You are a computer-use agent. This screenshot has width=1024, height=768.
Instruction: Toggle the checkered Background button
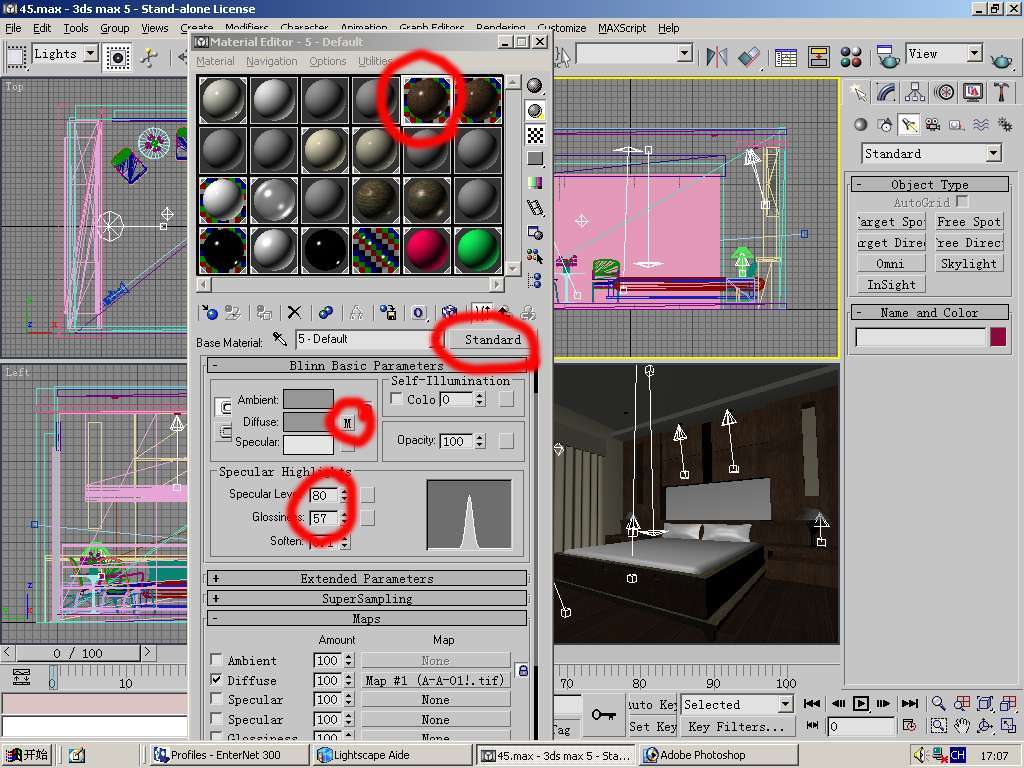pyautogui.click(x=535, y=135)
